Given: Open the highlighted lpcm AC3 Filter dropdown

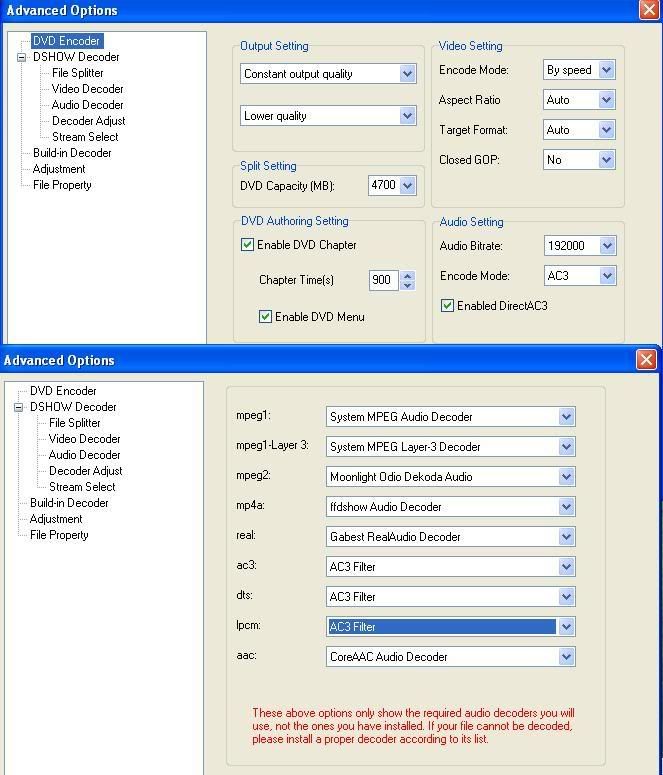Looking at the screenshot, I should [566, 627].
